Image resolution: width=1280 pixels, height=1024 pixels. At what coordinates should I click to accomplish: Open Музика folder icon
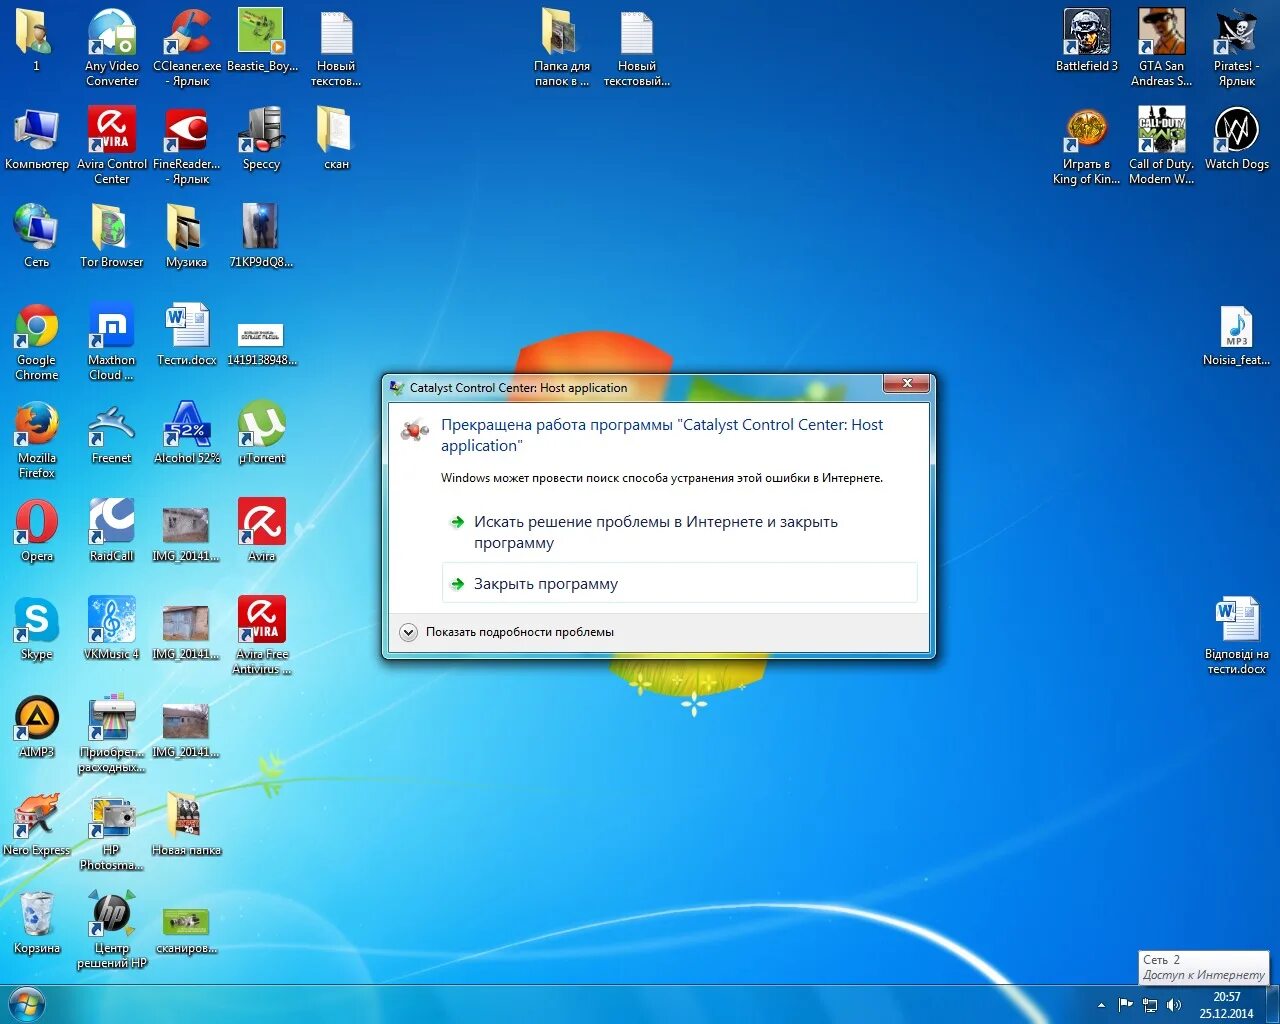coord(187,236)
